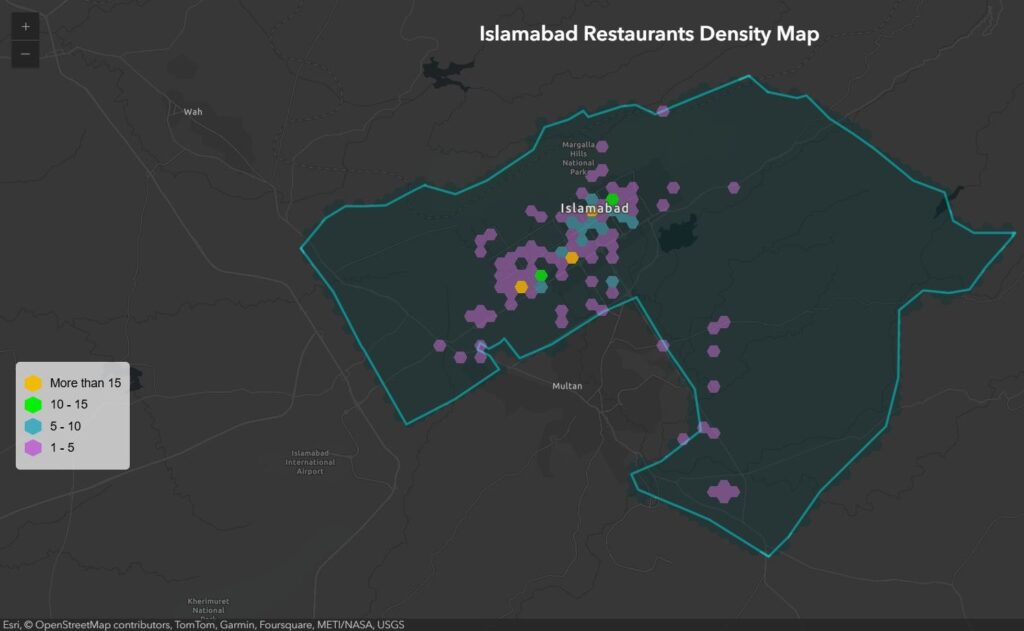
Task: Pick the teal "5 - 10" legend hexagon
Action: pos(33,426)
